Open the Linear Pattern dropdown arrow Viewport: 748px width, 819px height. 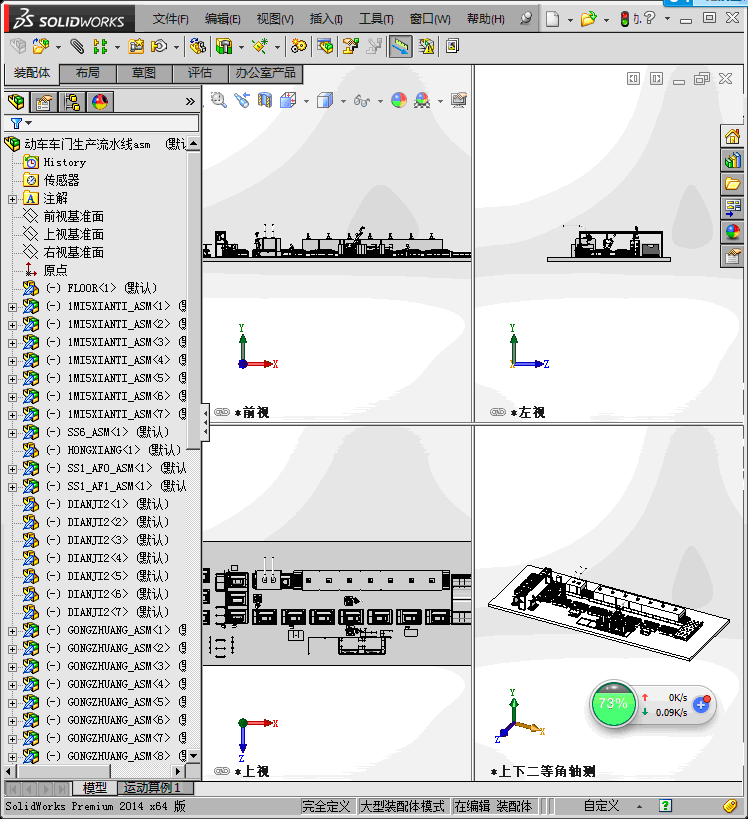pos(117,48)
